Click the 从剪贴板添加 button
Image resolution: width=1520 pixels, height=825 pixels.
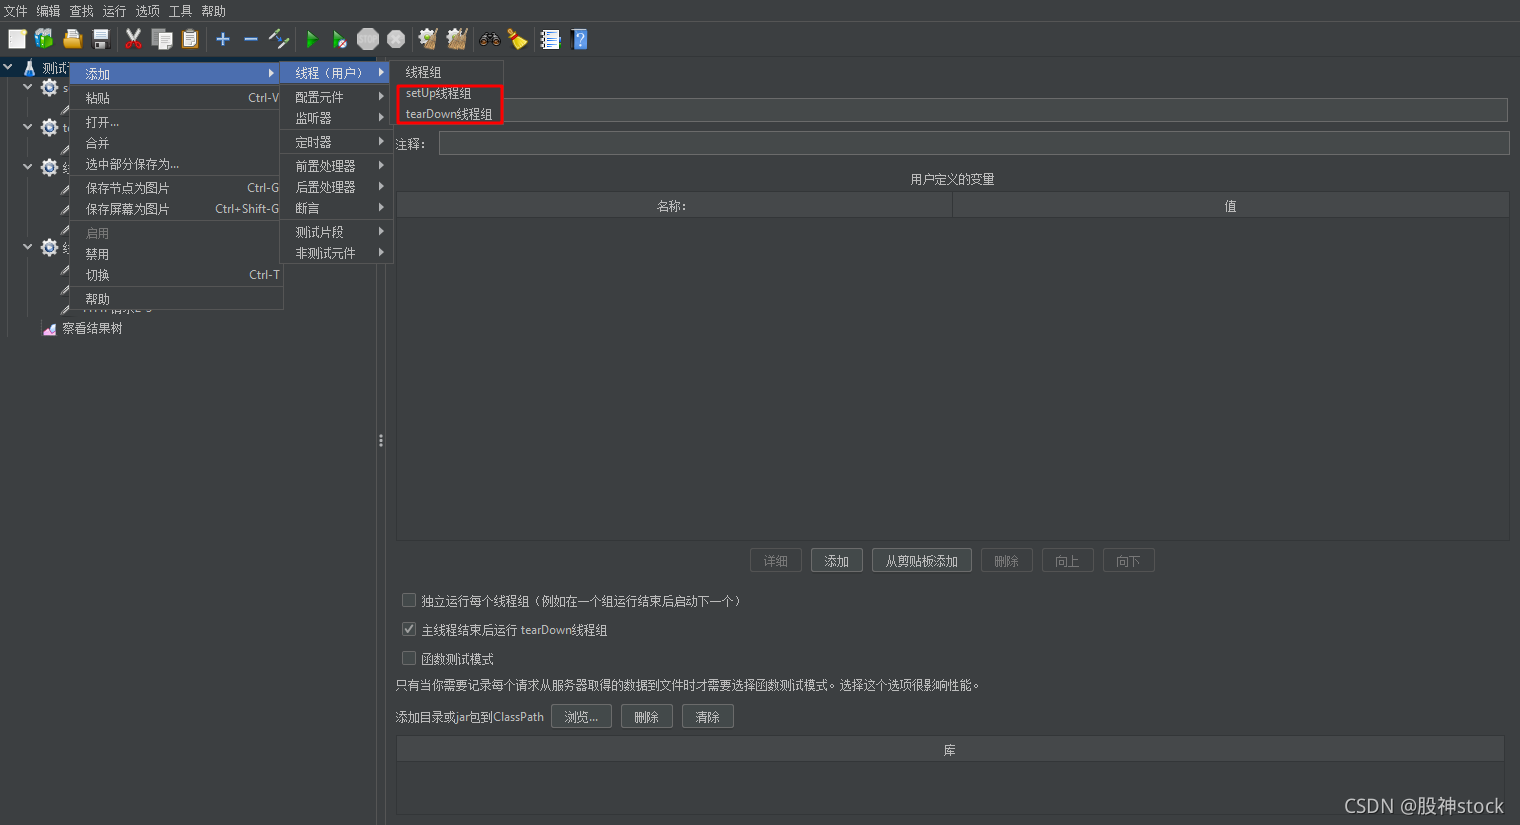(x=922, y=561)
